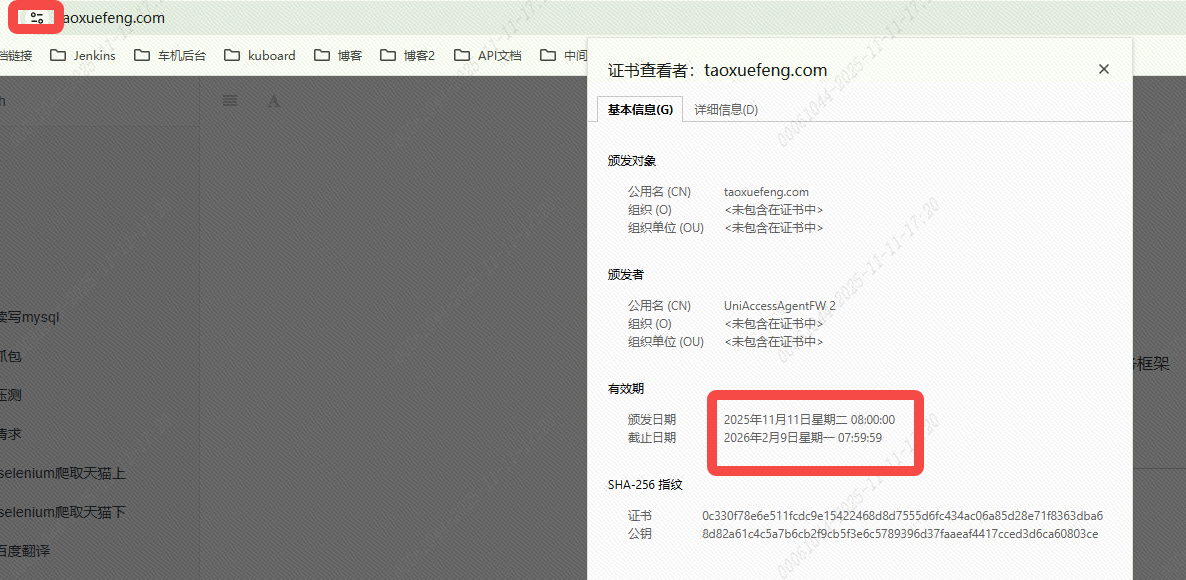Select the 基本信息(G) tab

click(640, 110)
